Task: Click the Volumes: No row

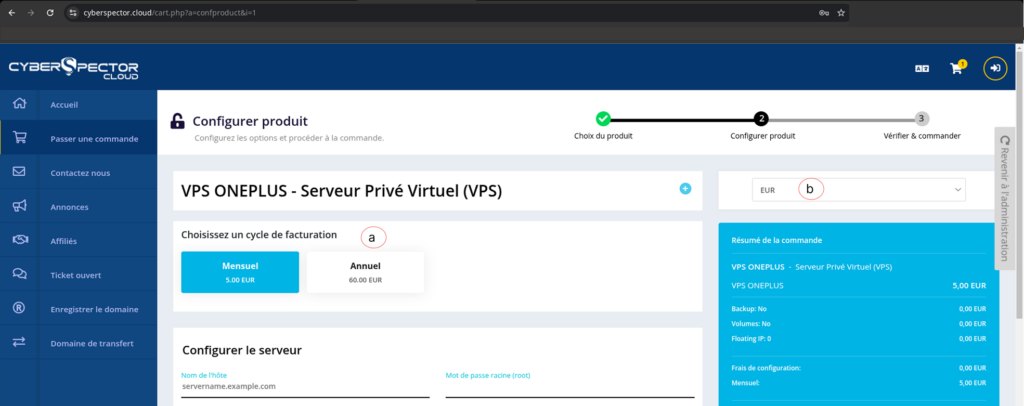Action: pos(859,324)
